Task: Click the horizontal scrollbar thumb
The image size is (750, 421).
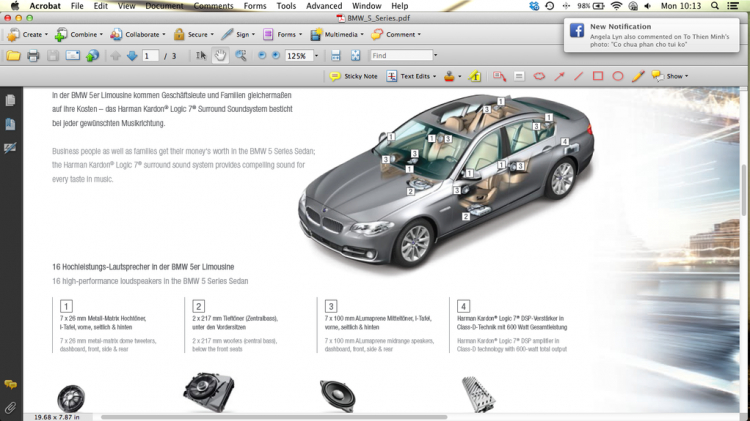Action: [274, 417]
